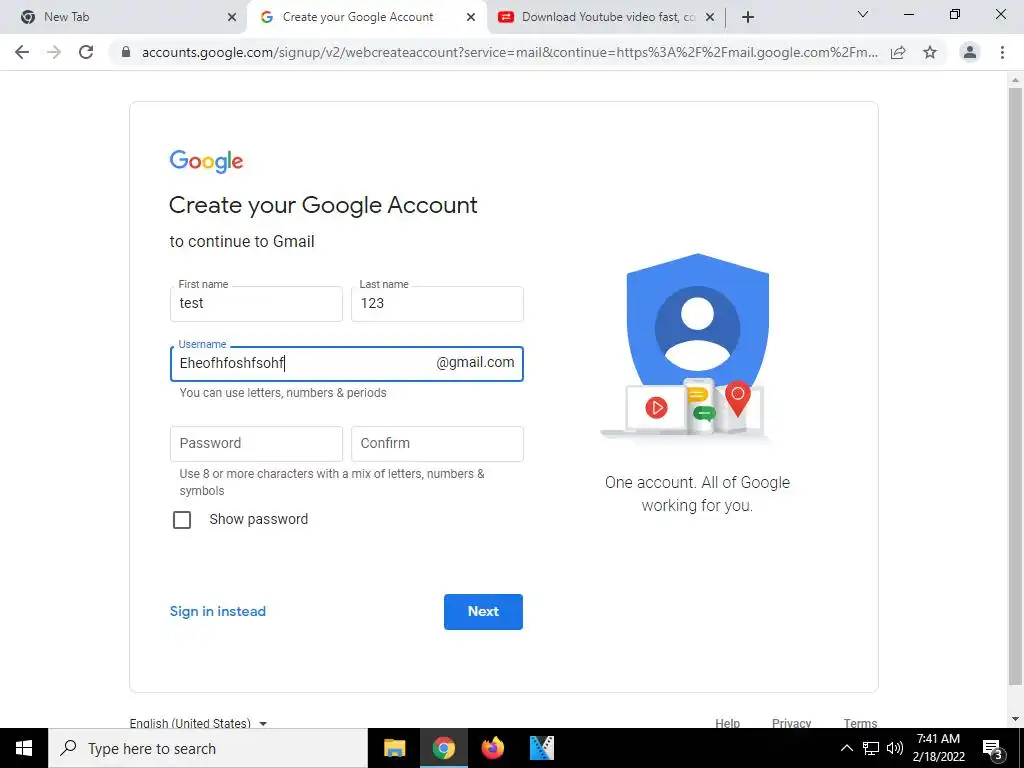
Task: Bookmark this page with the star icon
Action: (x=930, y=52)
